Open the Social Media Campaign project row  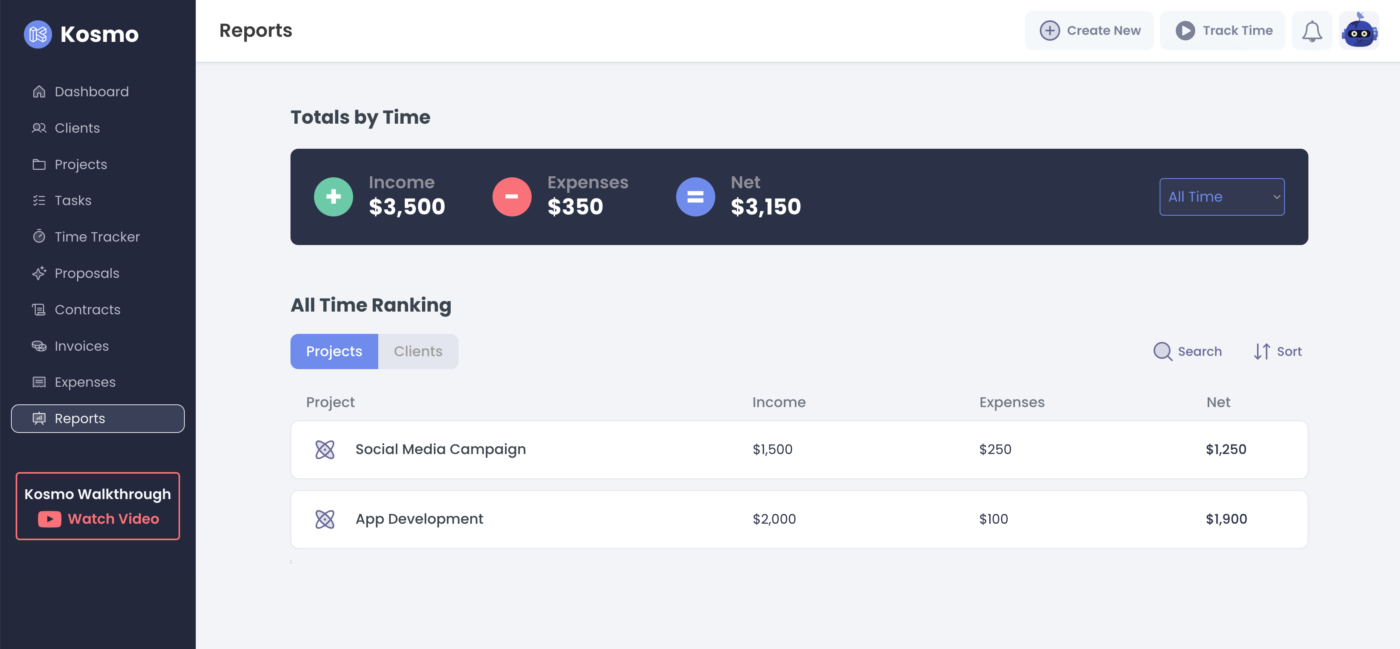(x=440, y=449)
